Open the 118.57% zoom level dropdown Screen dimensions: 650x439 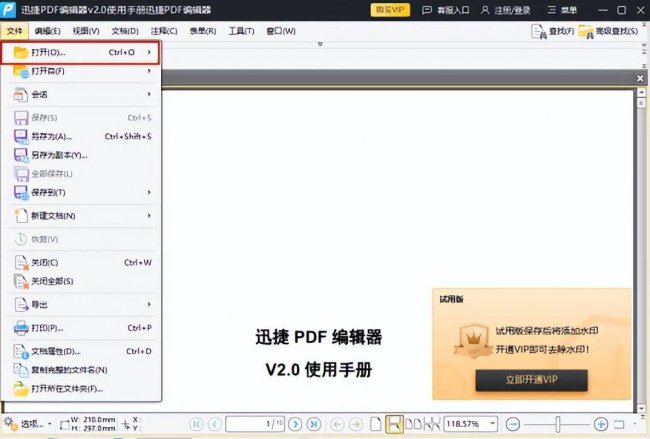[x=492, y=424]
